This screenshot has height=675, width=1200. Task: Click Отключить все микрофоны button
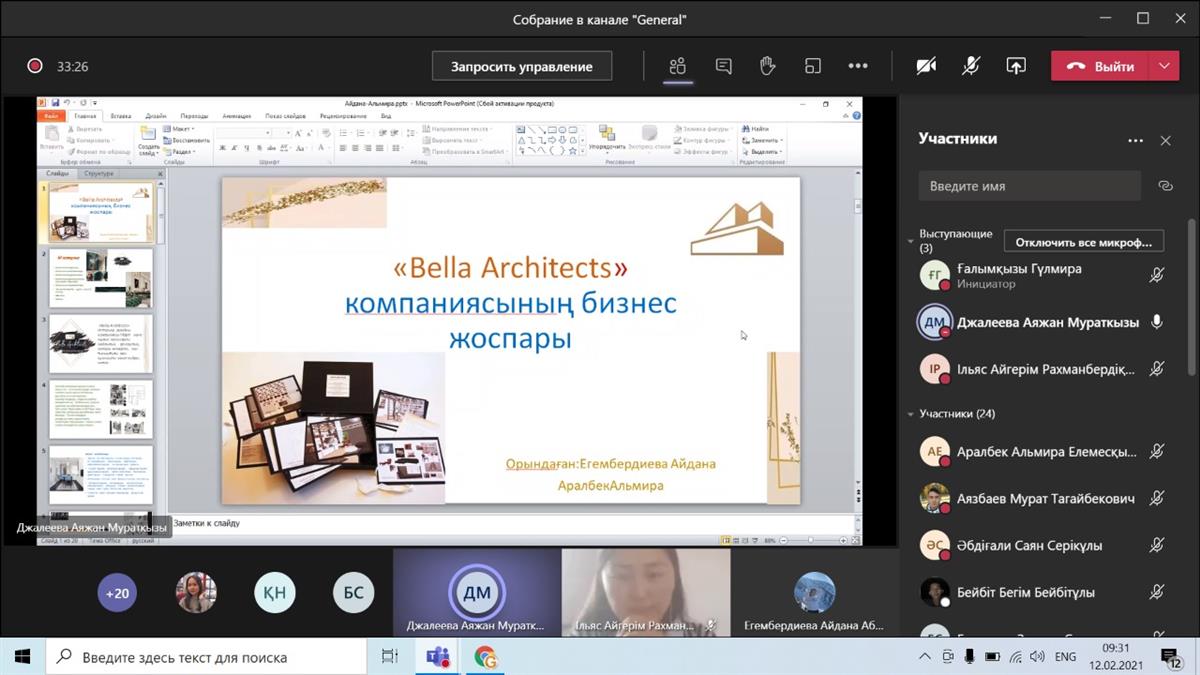(1084, 242)
